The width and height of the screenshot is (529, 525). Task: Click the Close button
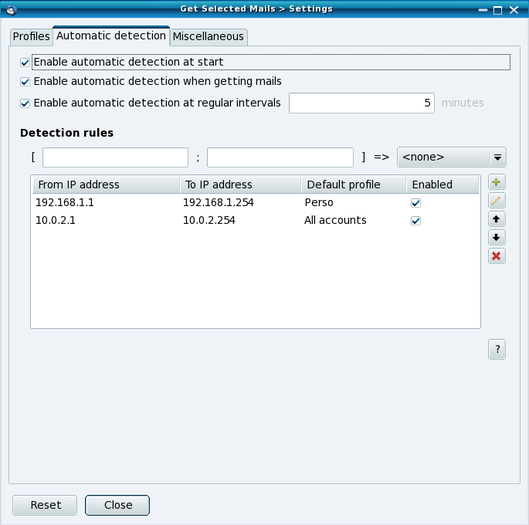[x=117, y=505]
